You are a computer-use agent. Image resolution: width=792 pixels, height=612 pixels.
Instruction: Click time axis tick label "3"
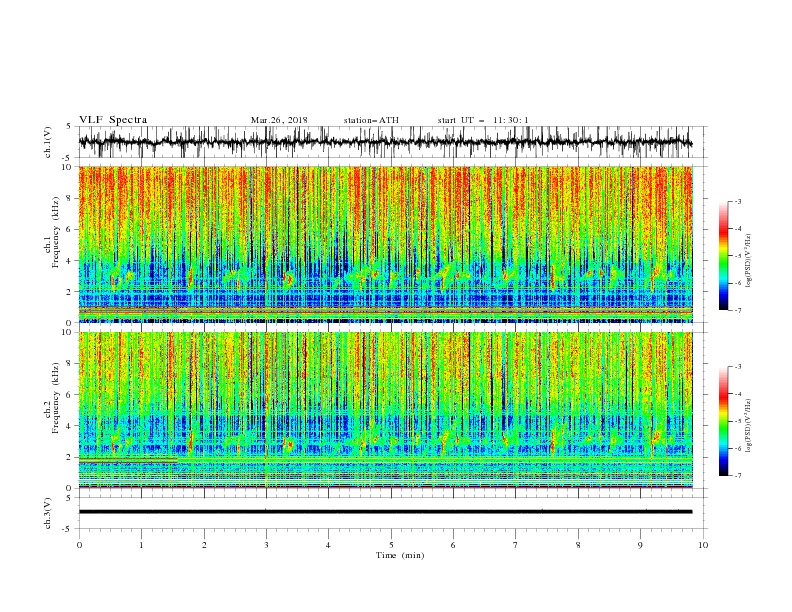pyautogui.click(x=266, y=545)
